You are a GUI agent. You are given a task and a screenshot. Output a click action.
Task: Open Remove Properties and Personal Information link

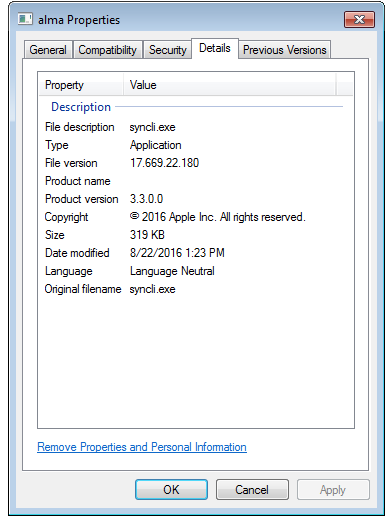pyautogui.click(x=142, y=447)
